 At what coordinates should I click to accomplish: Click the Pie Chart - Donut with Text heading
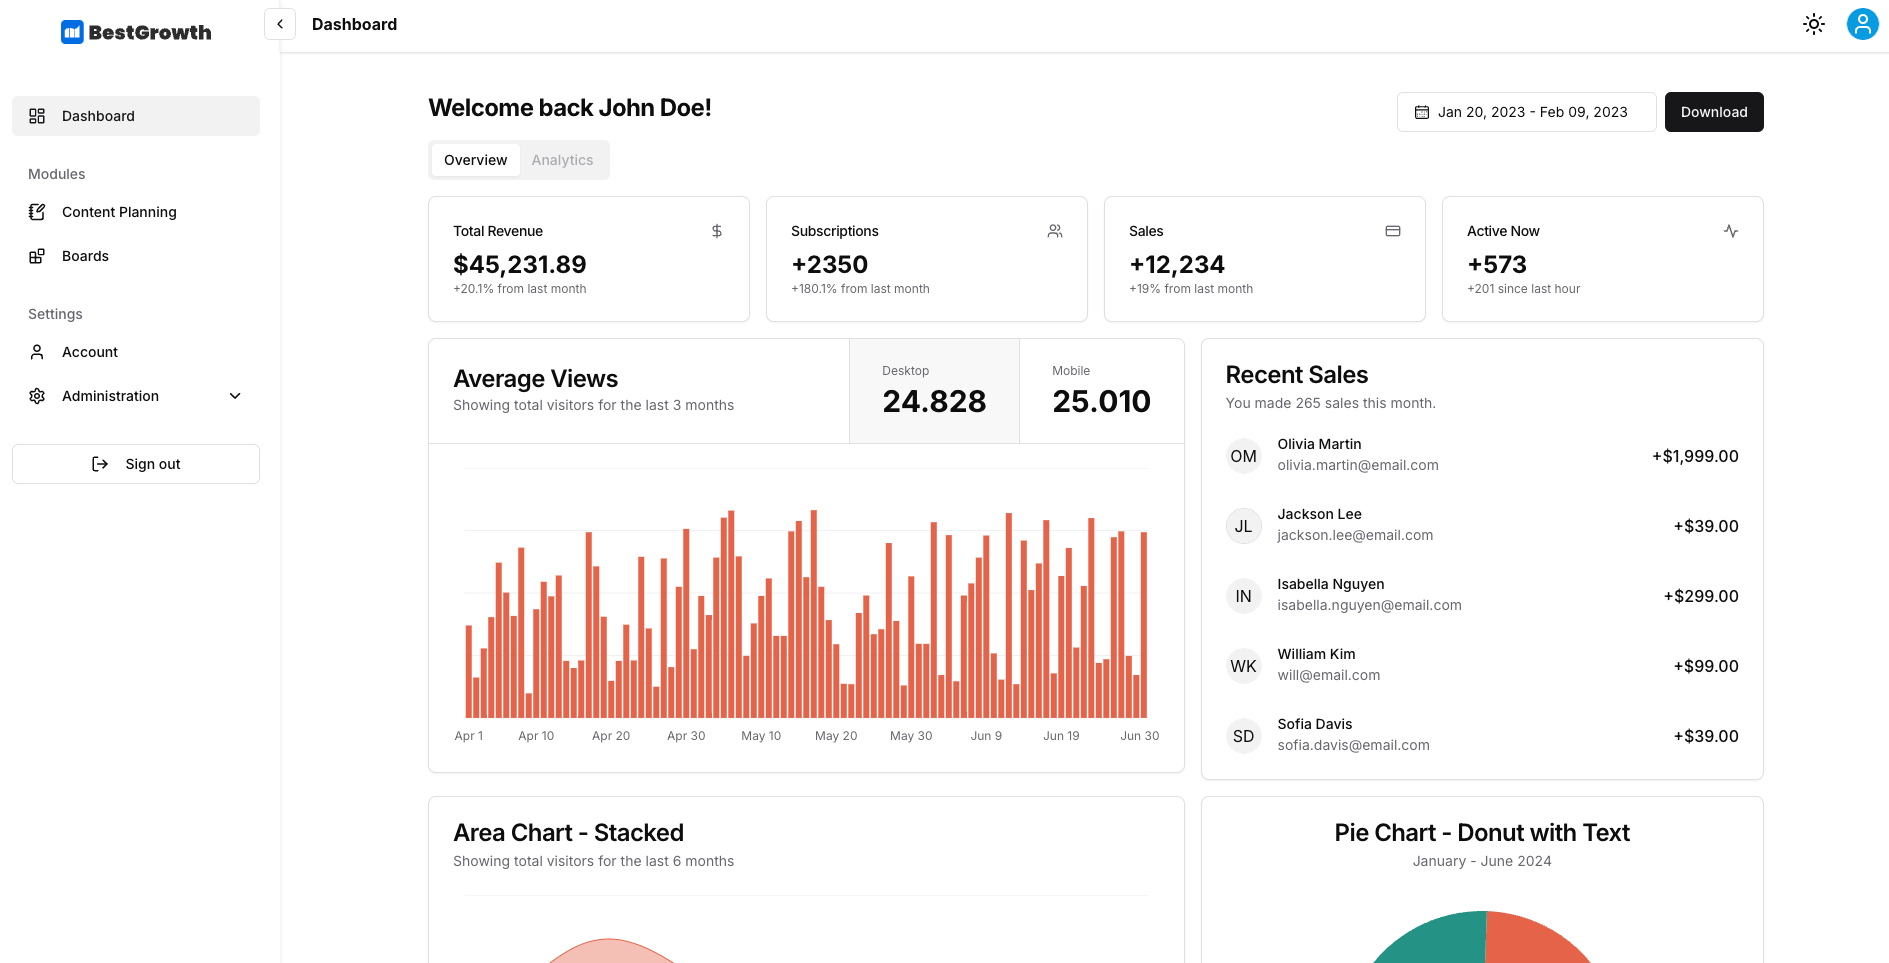(1482, 833)
